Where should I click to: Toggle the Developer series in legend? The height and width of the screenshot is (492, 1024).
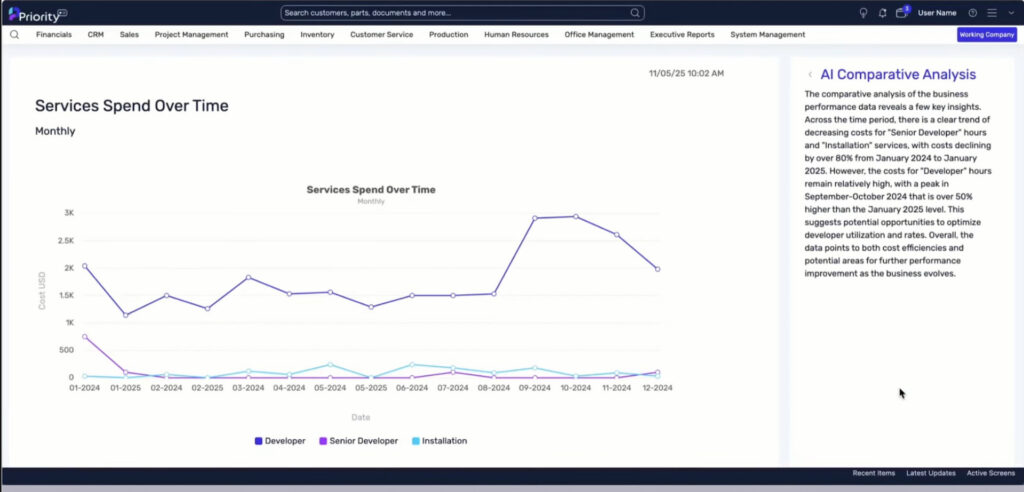(x=280, y=441)
